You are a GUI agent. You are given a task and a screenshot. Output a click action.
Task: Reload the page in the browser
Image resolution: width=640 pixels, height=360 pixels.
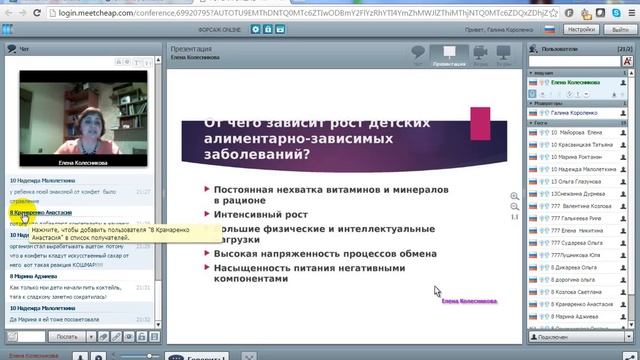click(37, 13)
